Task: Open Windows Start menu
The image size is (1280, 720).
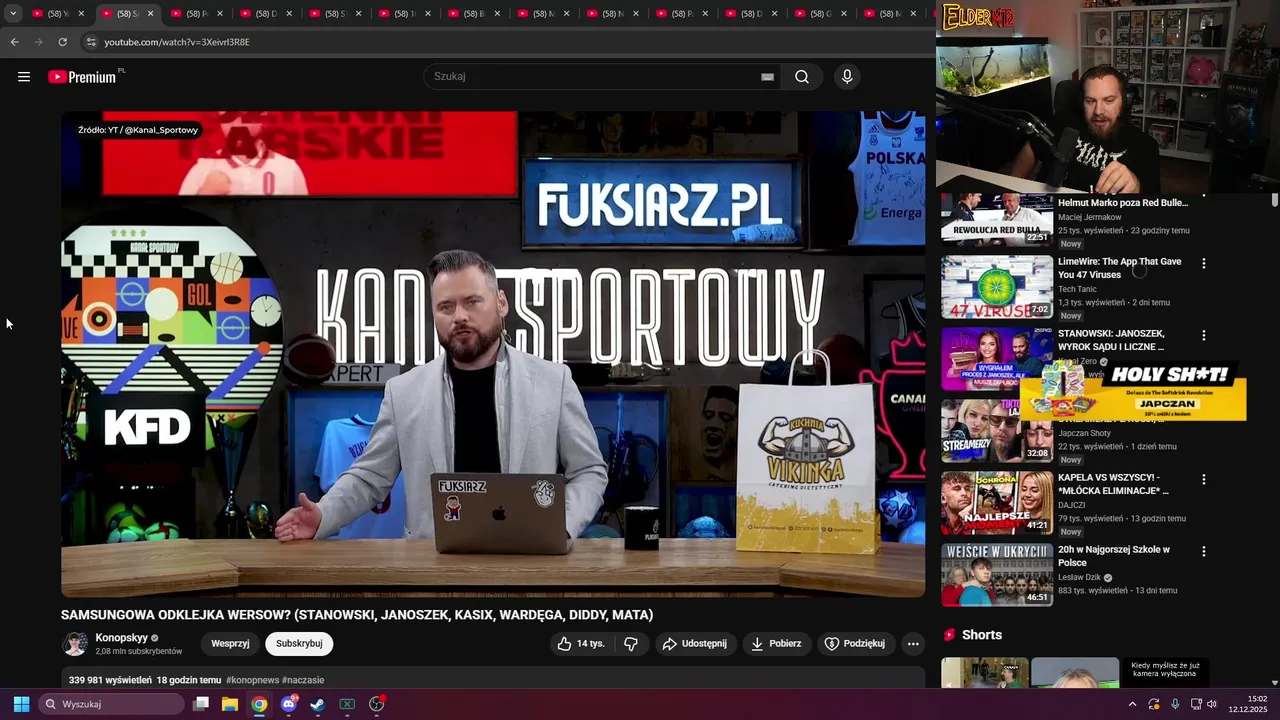Action: pos(21,704)
